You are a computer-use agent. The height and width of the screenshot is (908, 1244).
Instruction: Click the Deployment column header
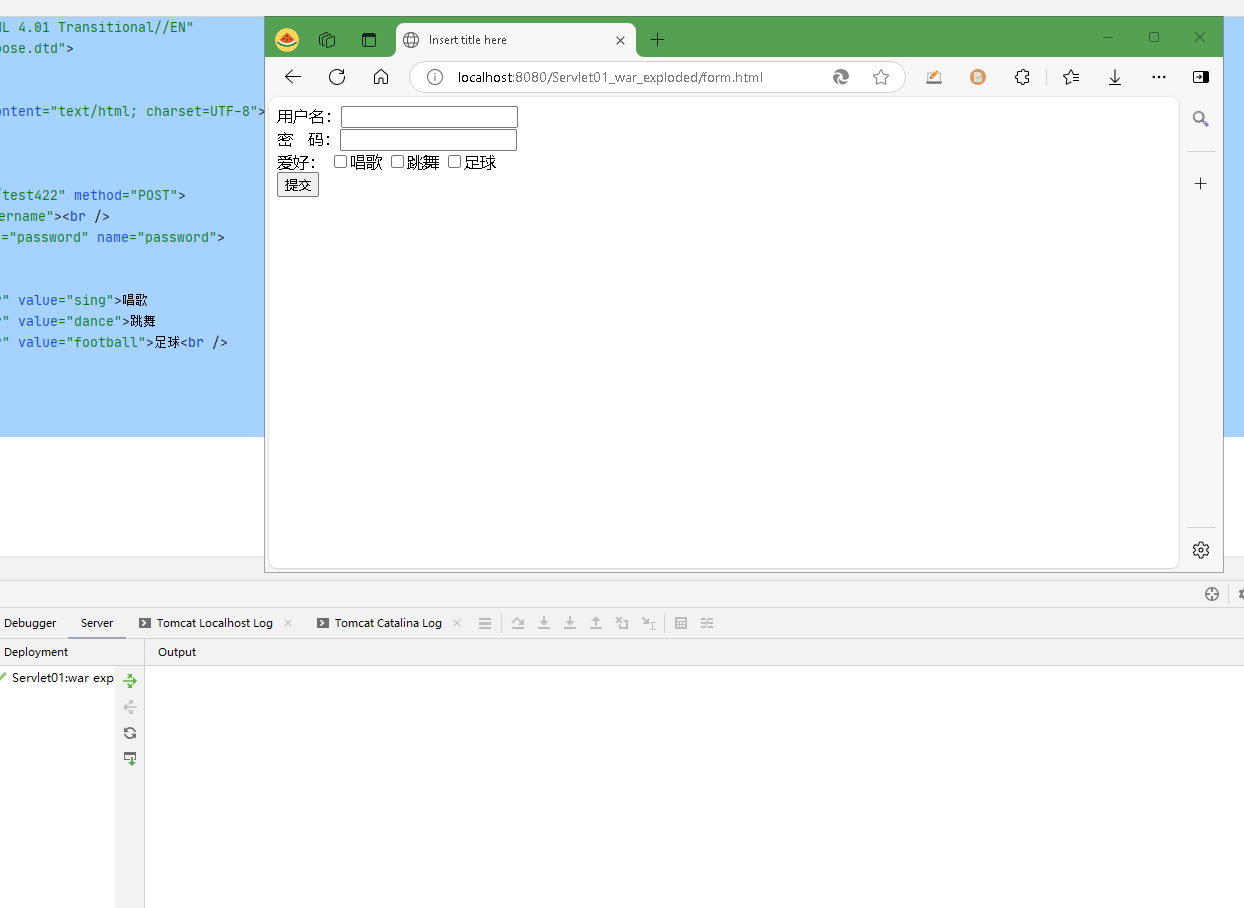pos(36,652)
